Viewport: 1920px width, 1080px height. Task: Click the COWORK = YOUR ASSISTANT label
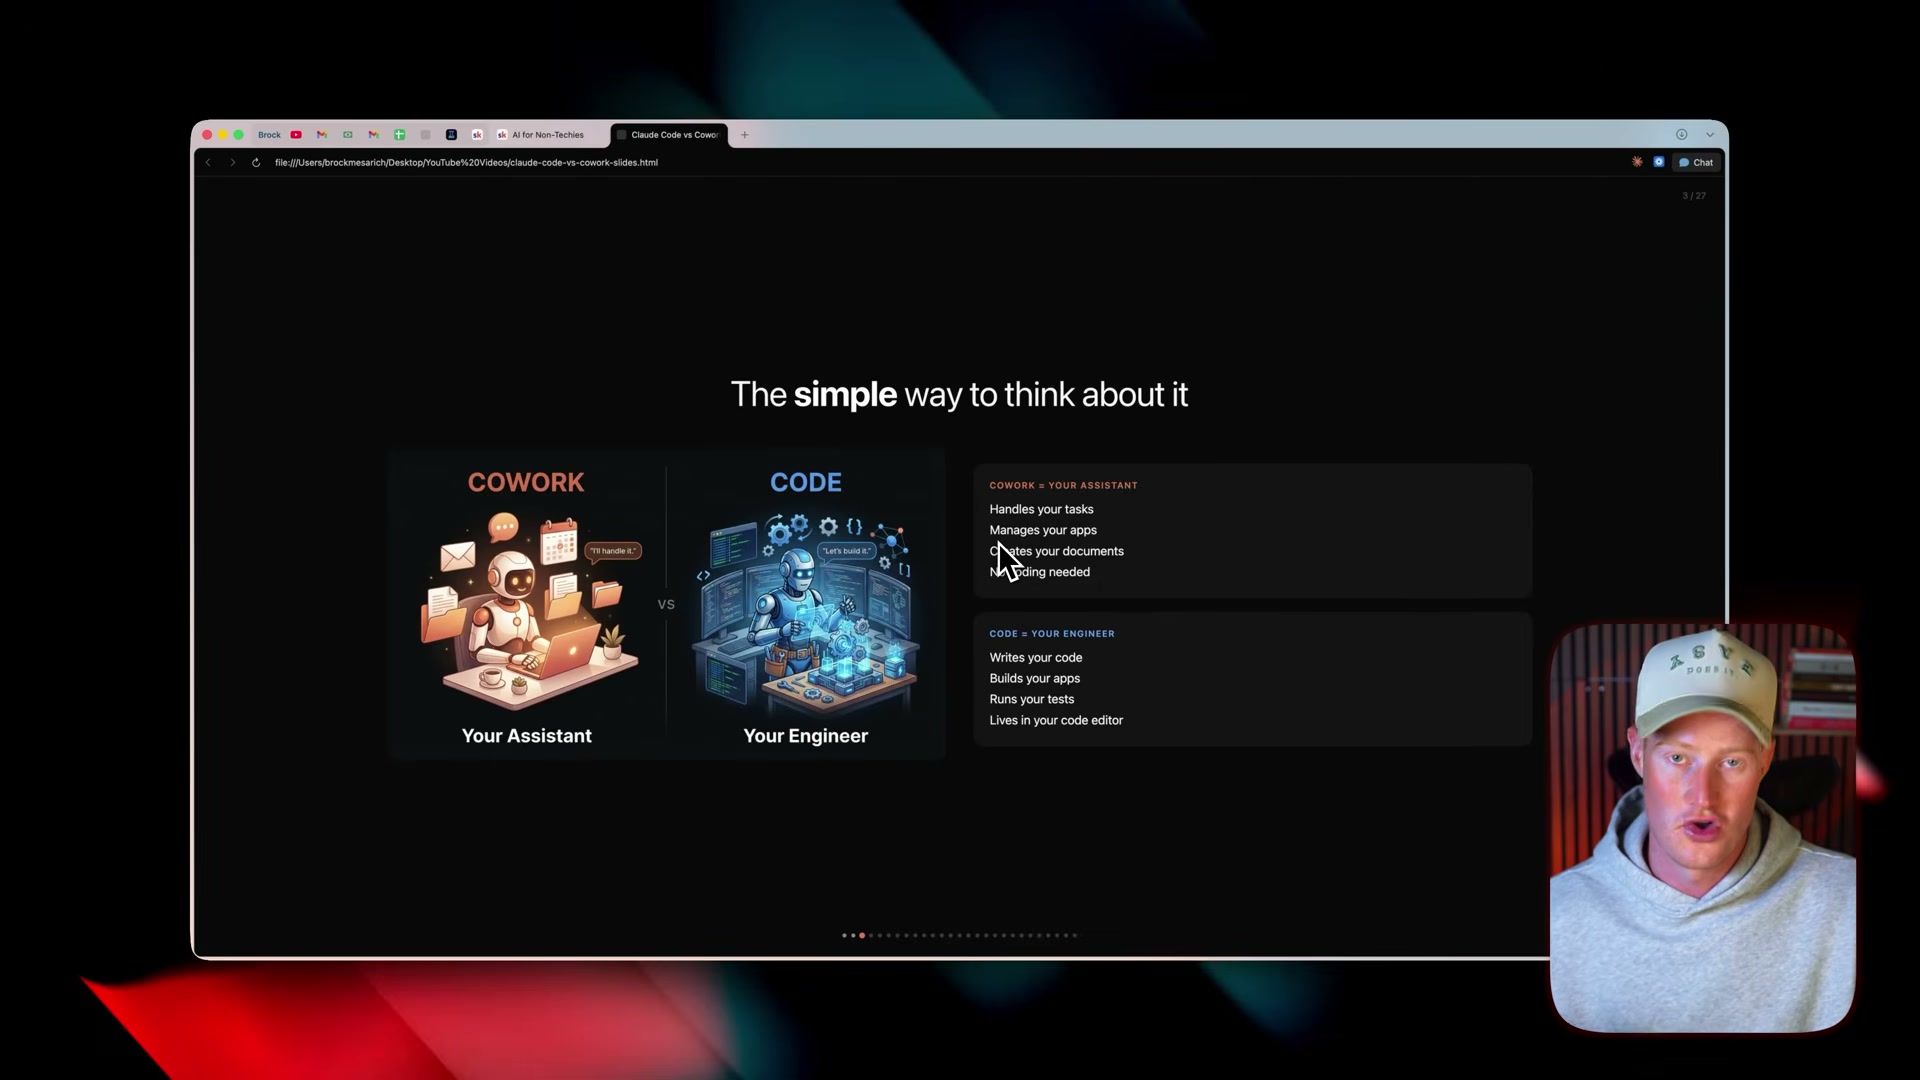click(1063, 486)
